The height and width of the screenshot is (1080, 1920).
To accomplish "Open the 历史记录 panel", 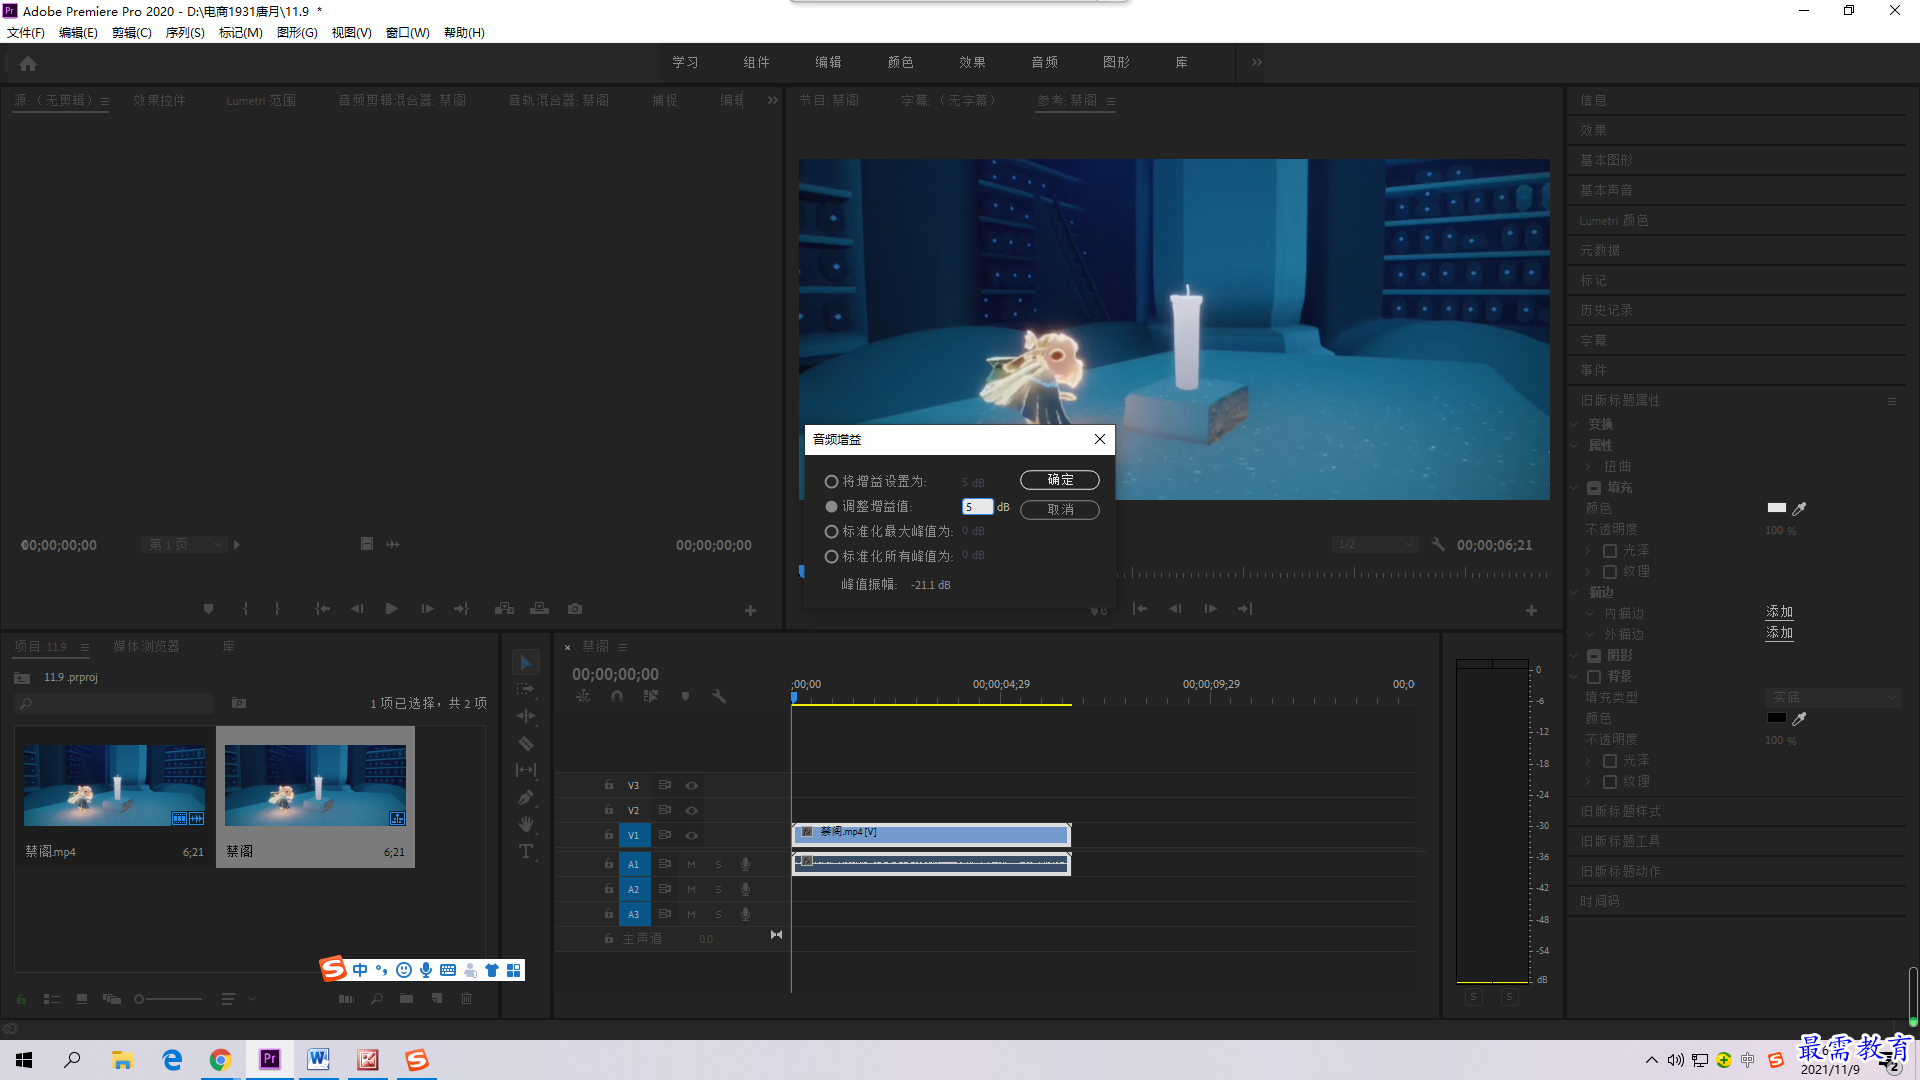I will point(1606,310).
